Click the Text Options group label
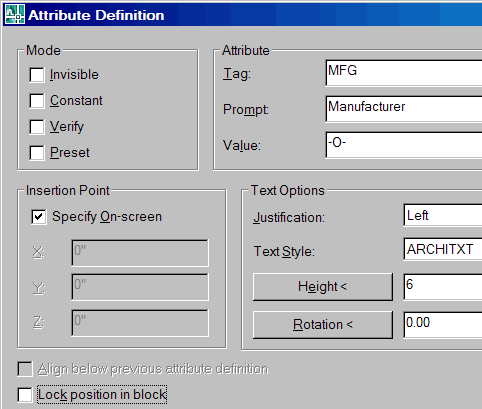This screenshot has height=409, width=482. click(x=288, y=191)
